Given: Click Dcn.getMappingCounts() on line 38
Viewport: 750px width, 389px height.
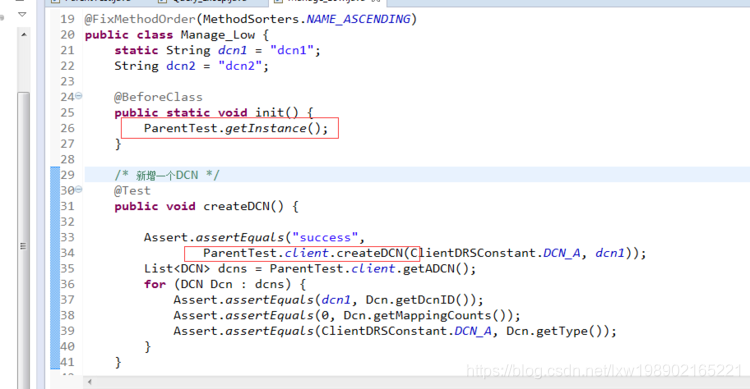Looking at the screenshot, I should 428,315.
